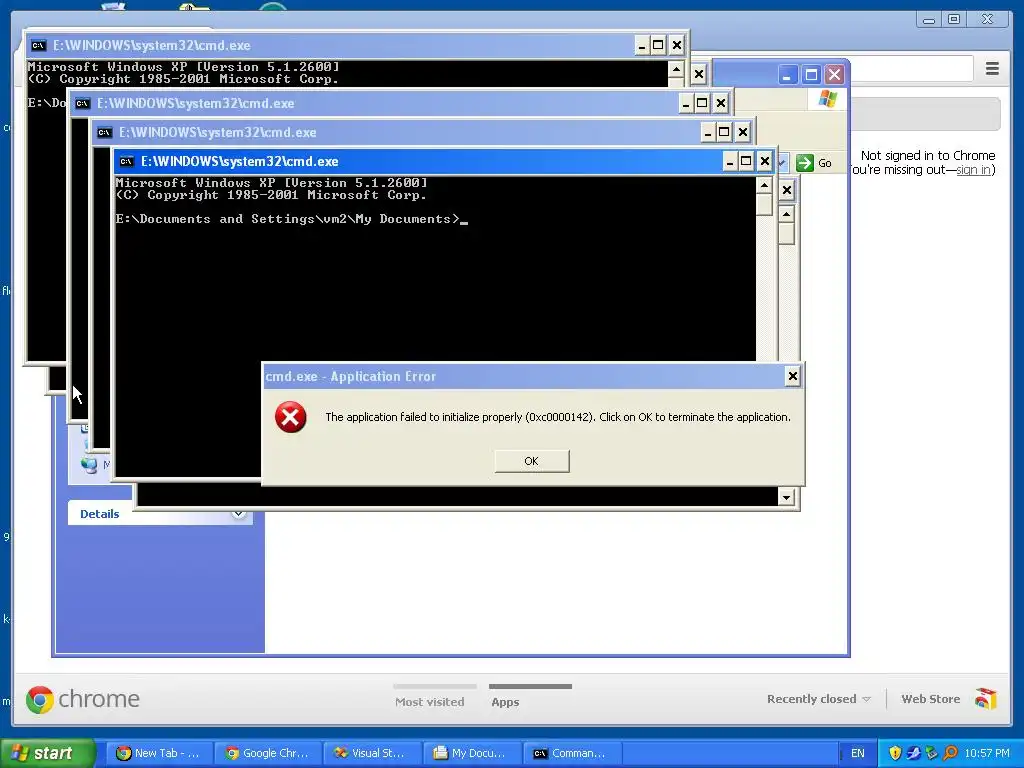Close the My Documents Explorer window
This screenshot has width=1024, height=768.
834,74
